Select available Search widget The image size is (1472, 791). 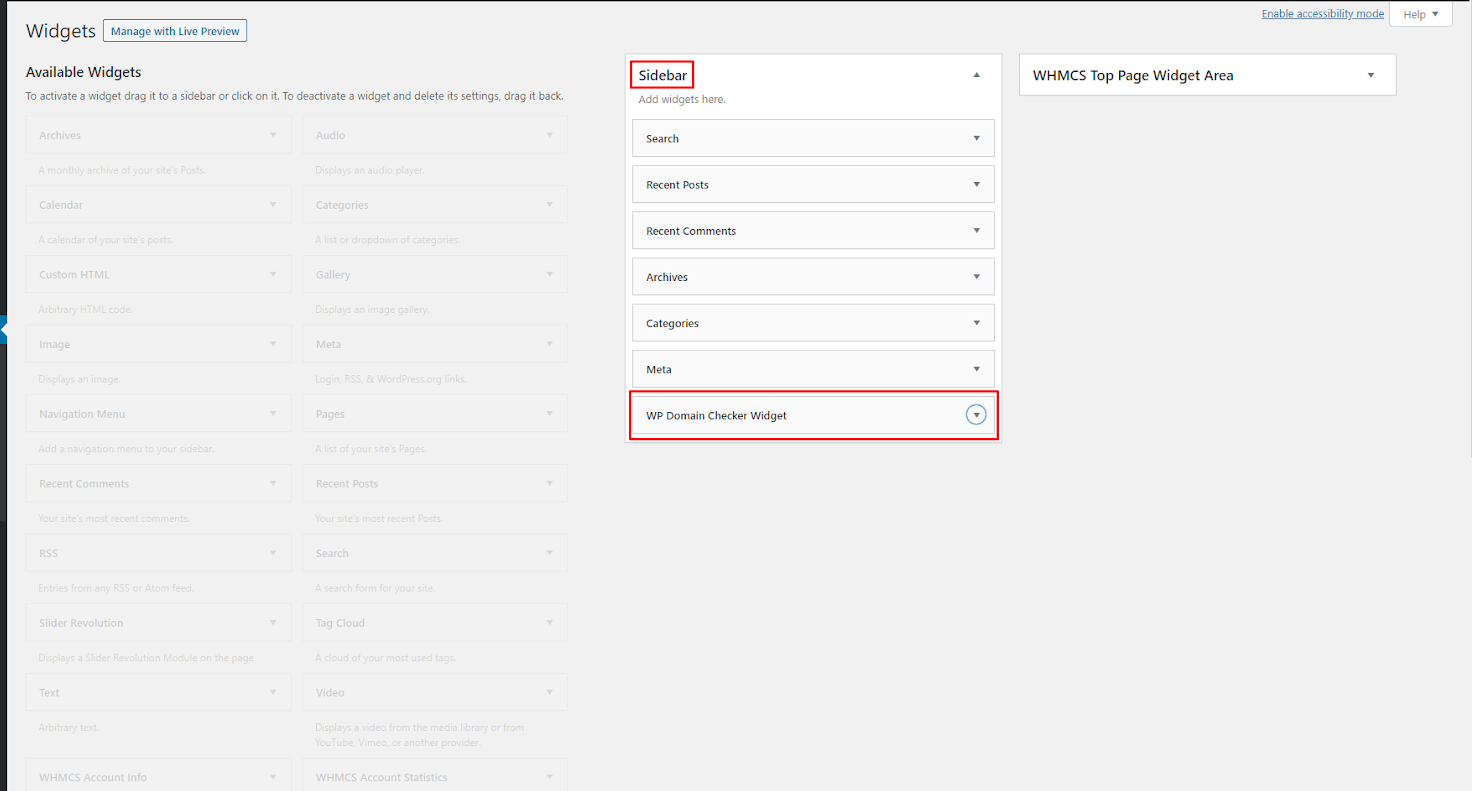click(435, 553)
